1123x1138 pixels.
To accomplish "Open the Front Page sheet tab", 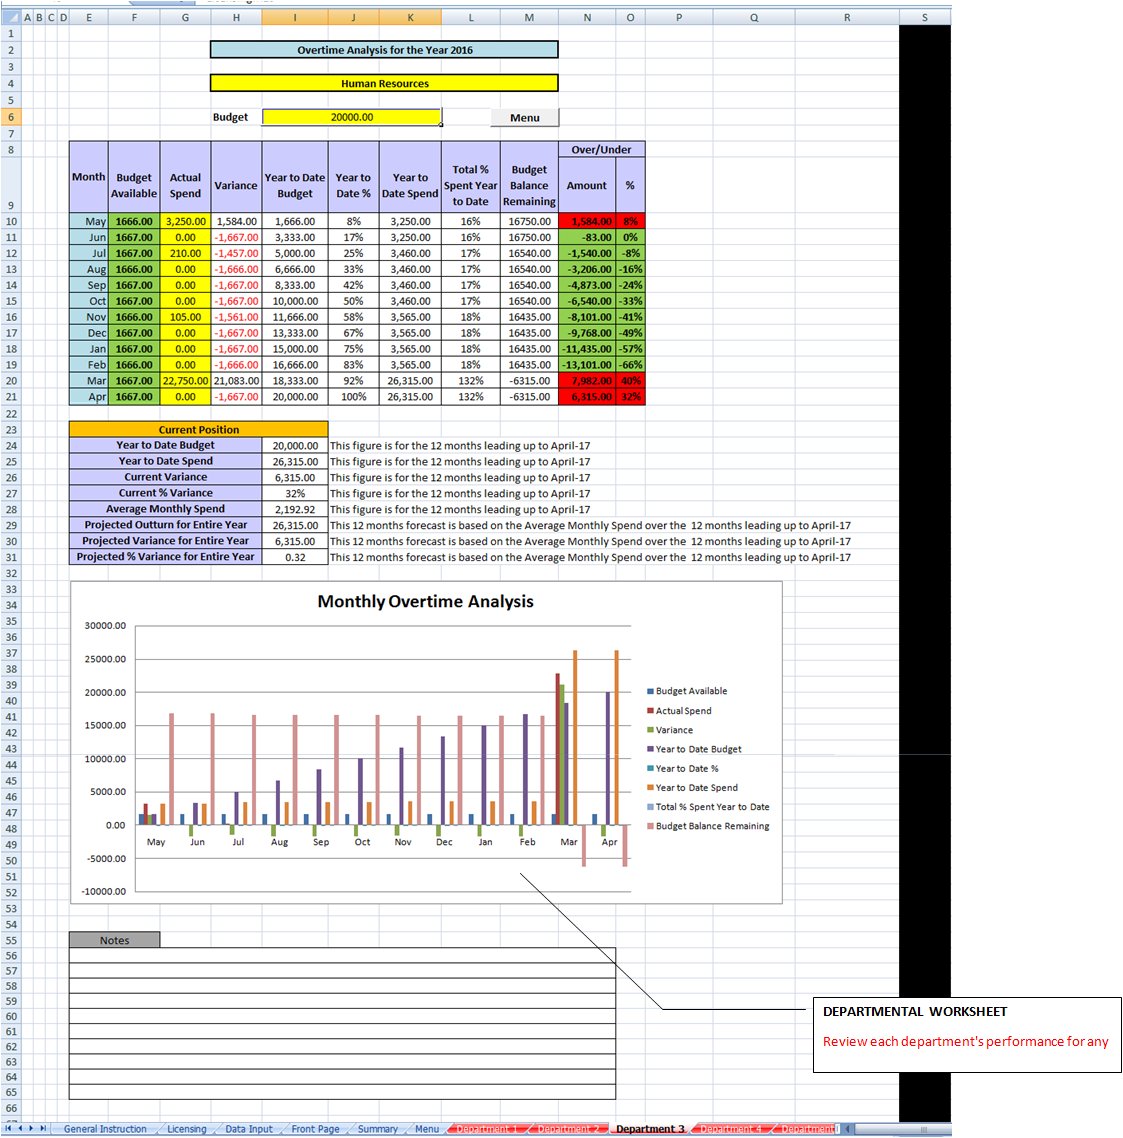I will (315, 1129).
